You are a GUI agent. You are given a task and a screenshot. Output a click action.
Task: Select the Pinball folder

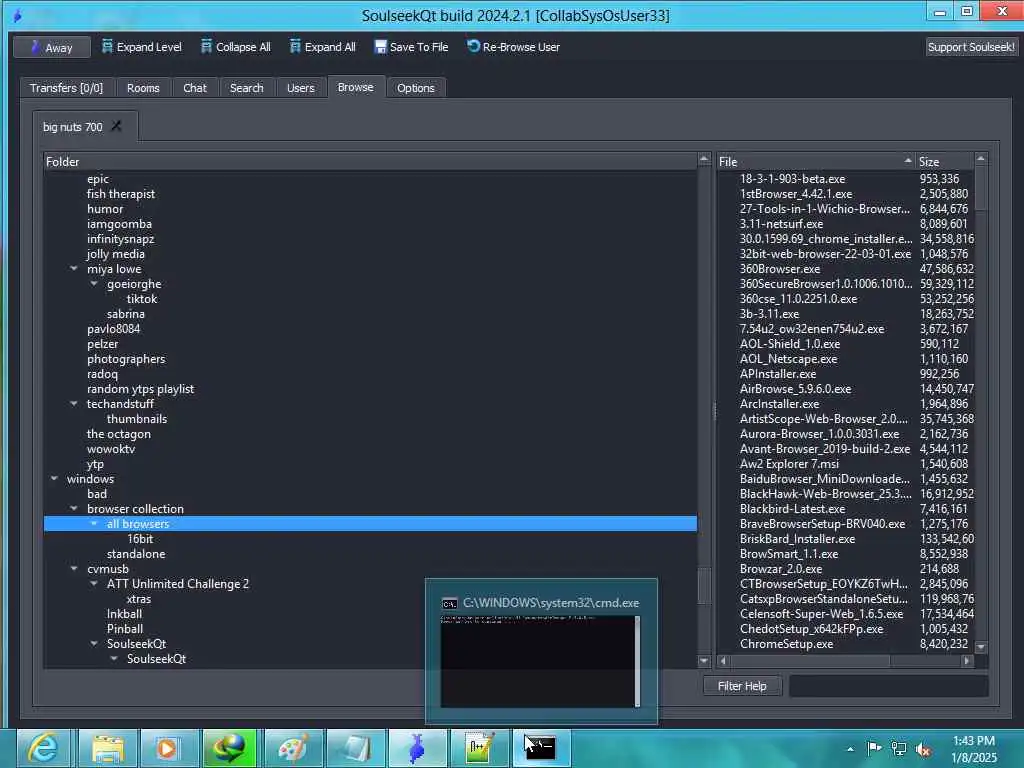click(125, 629)
